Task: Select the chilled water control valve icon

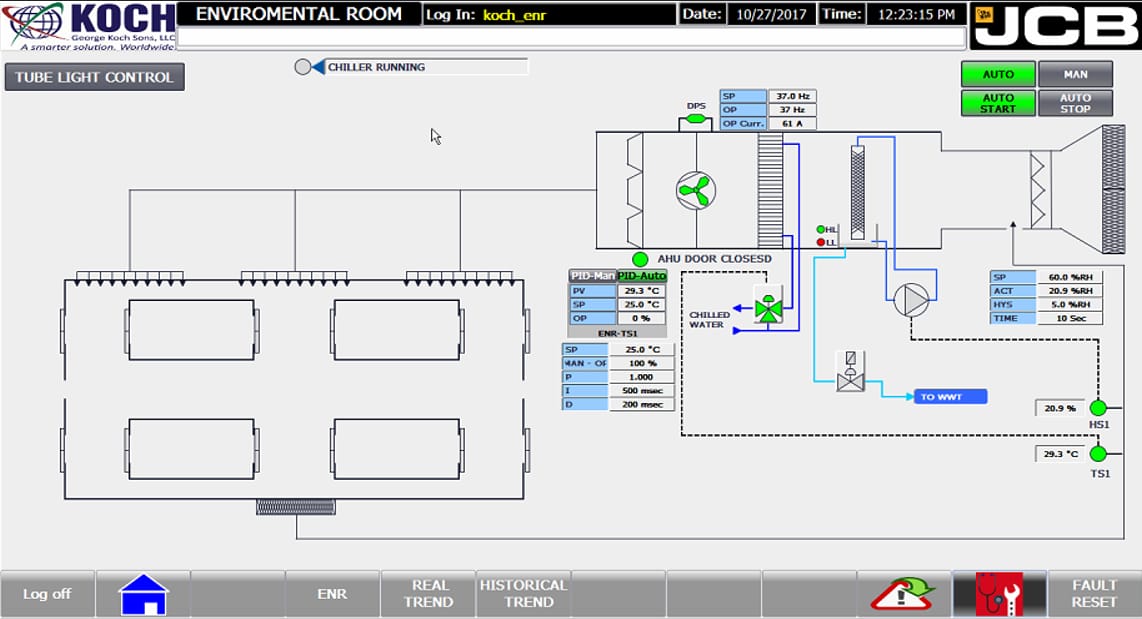Action: click(768, 305)
